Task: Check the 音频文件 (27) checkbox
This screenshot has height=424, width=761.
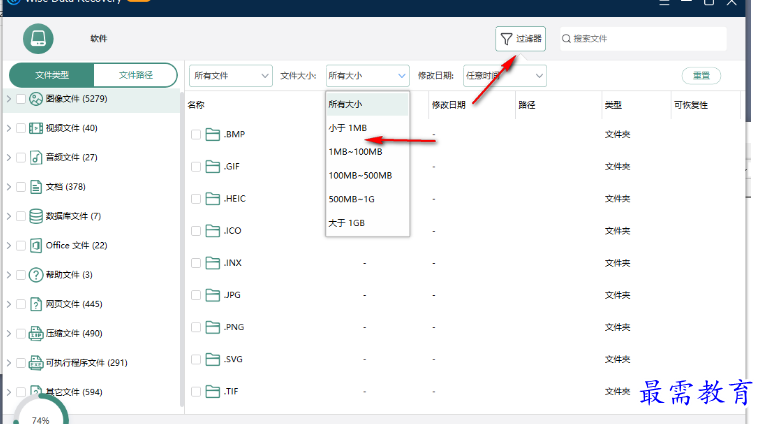Action: click(21, 158)
